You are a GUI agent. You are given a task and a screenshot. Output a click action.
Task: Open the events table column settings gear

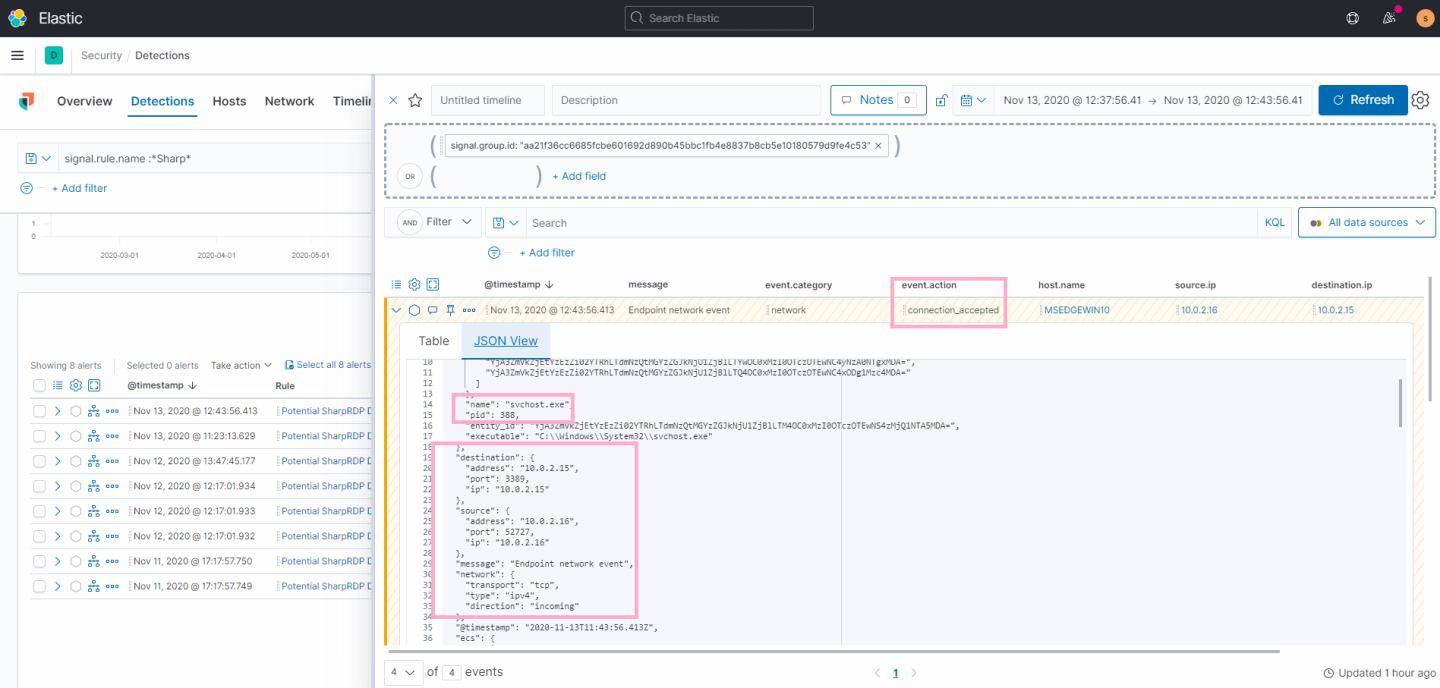tap(413, 284)
